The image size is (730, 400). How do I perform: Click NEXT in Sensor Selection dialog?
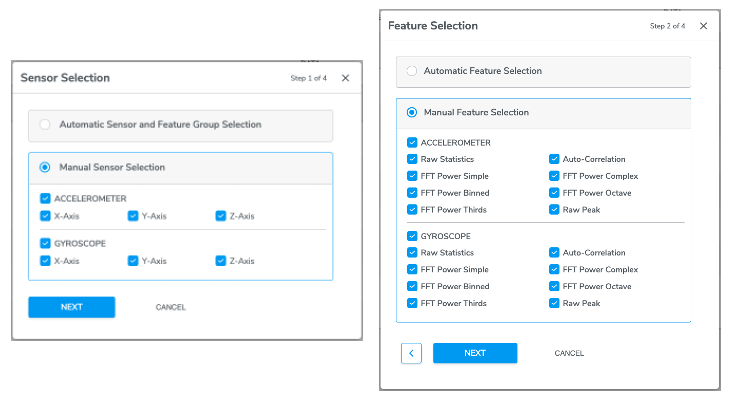click(x=72, y=307)
